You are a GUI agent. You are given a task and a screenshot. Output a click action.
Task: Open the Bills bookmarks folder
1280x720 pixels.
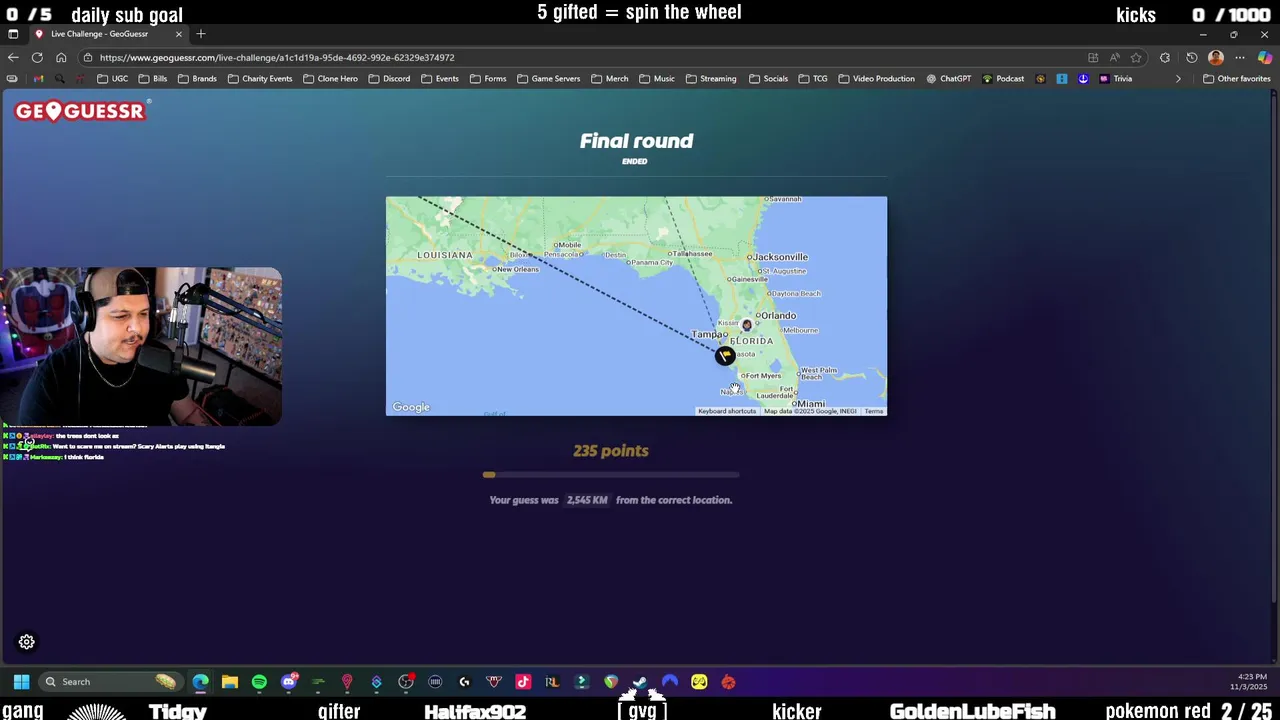pos(153,79)
